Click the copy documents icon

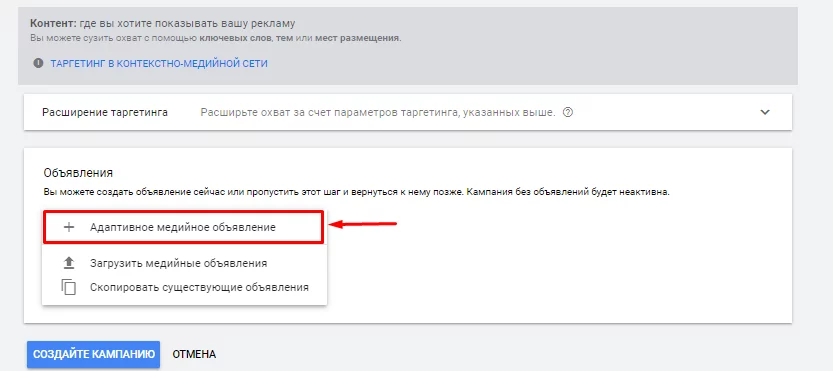69,287
